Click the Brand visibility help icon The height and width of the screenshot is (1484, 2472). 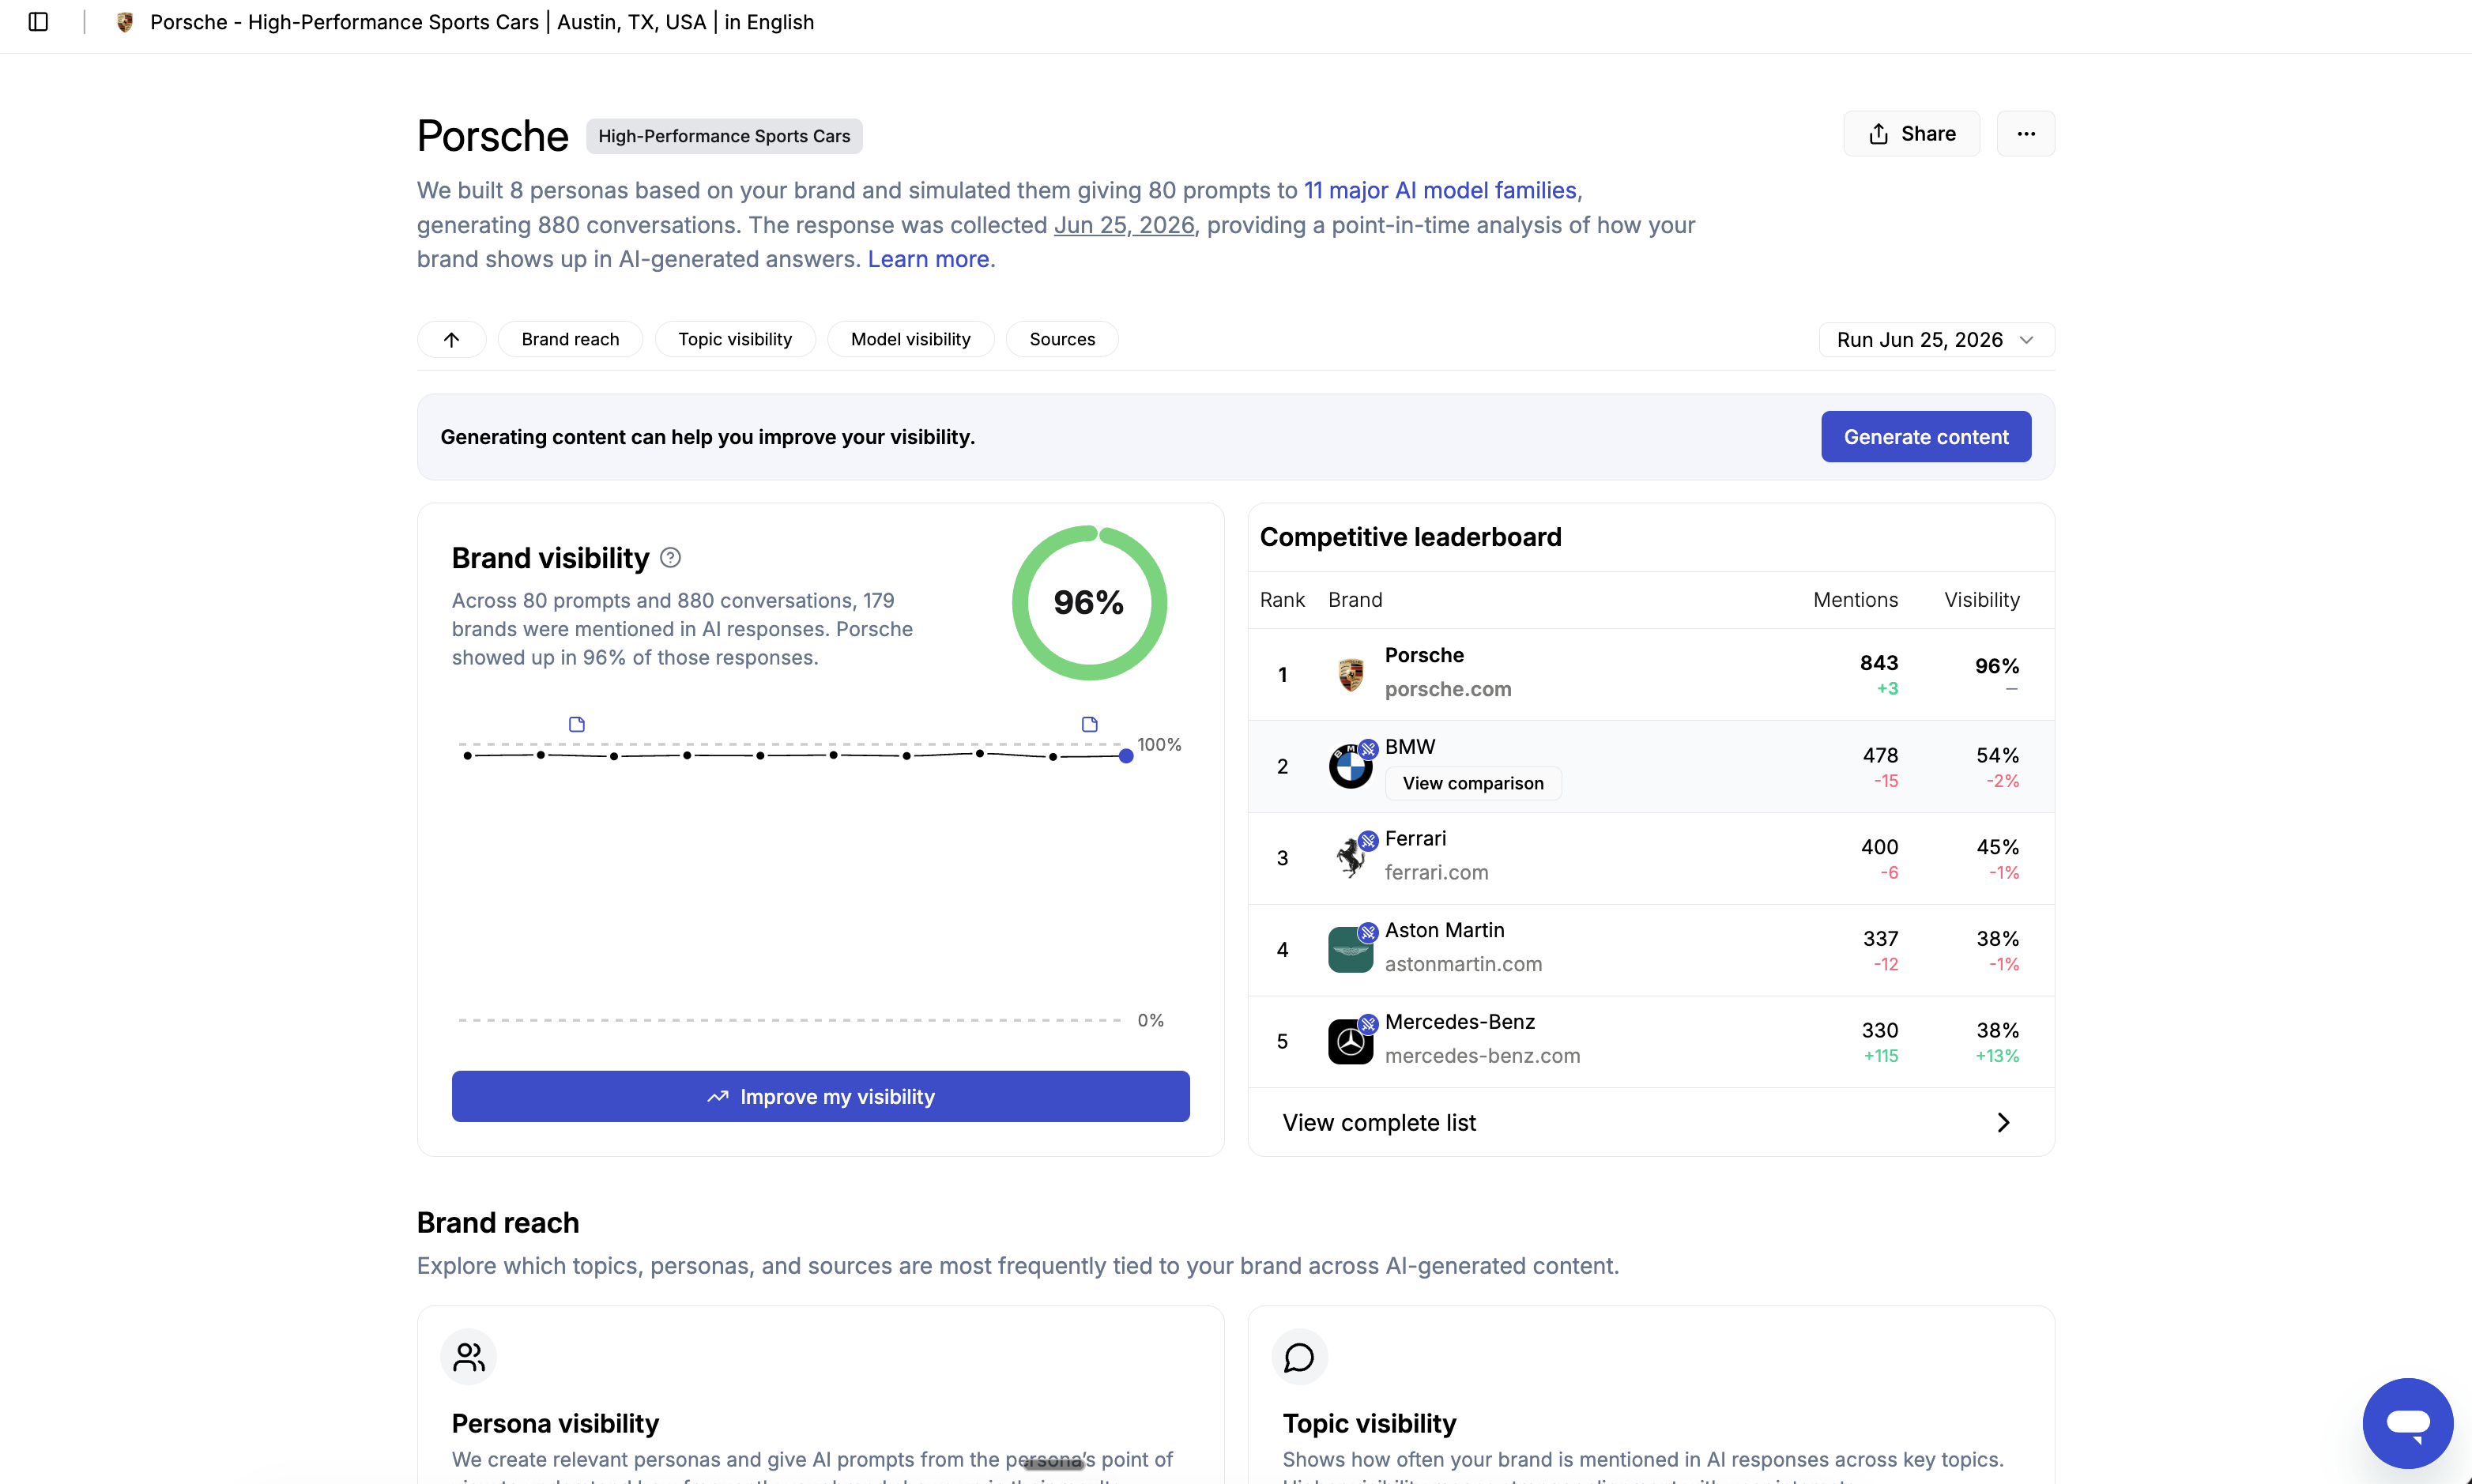point(671,558)
